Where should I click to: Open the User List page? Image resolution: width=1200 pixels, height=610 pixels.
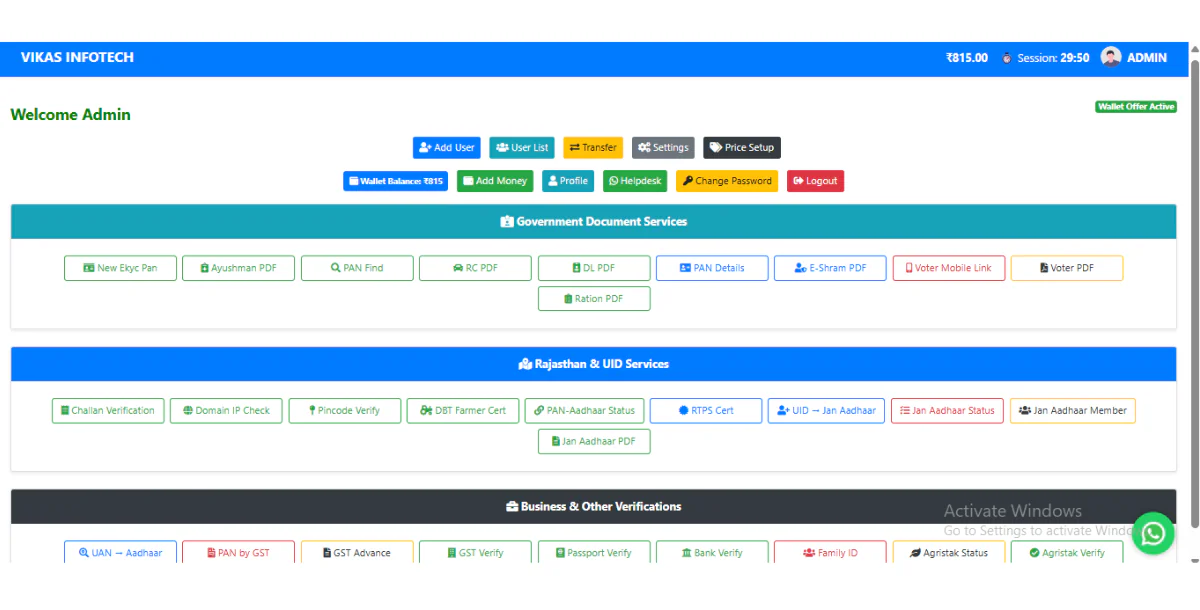[x=522, y=148]
